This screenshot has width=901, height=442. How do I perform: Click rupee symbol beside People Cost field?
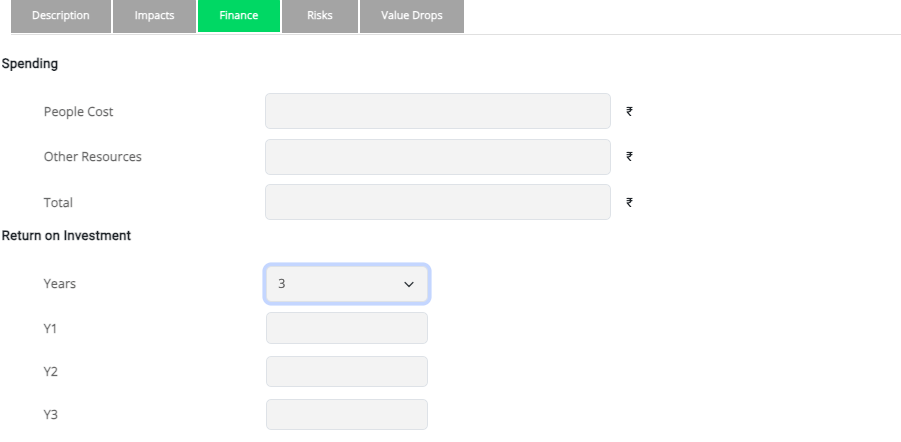[629, 112]
